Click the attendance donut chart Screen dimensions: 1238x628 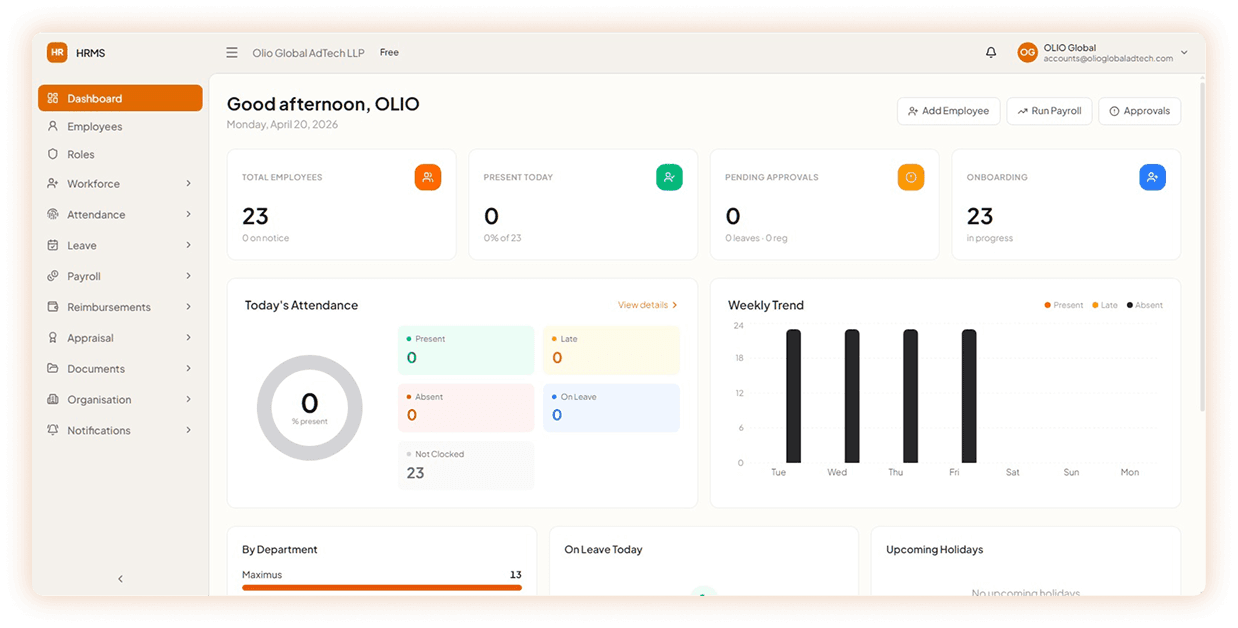click(x=310, y=408)
